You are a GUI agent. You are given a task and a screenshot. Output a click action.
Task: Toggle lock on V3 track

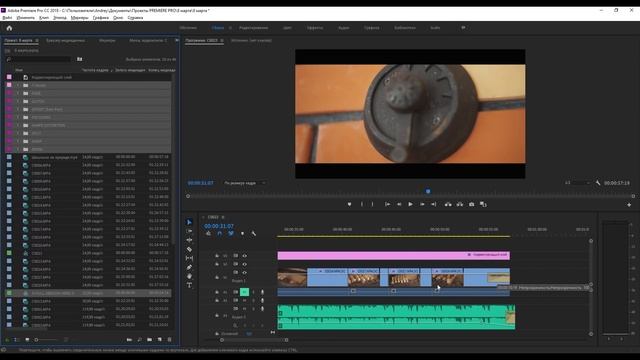(217, 256)
